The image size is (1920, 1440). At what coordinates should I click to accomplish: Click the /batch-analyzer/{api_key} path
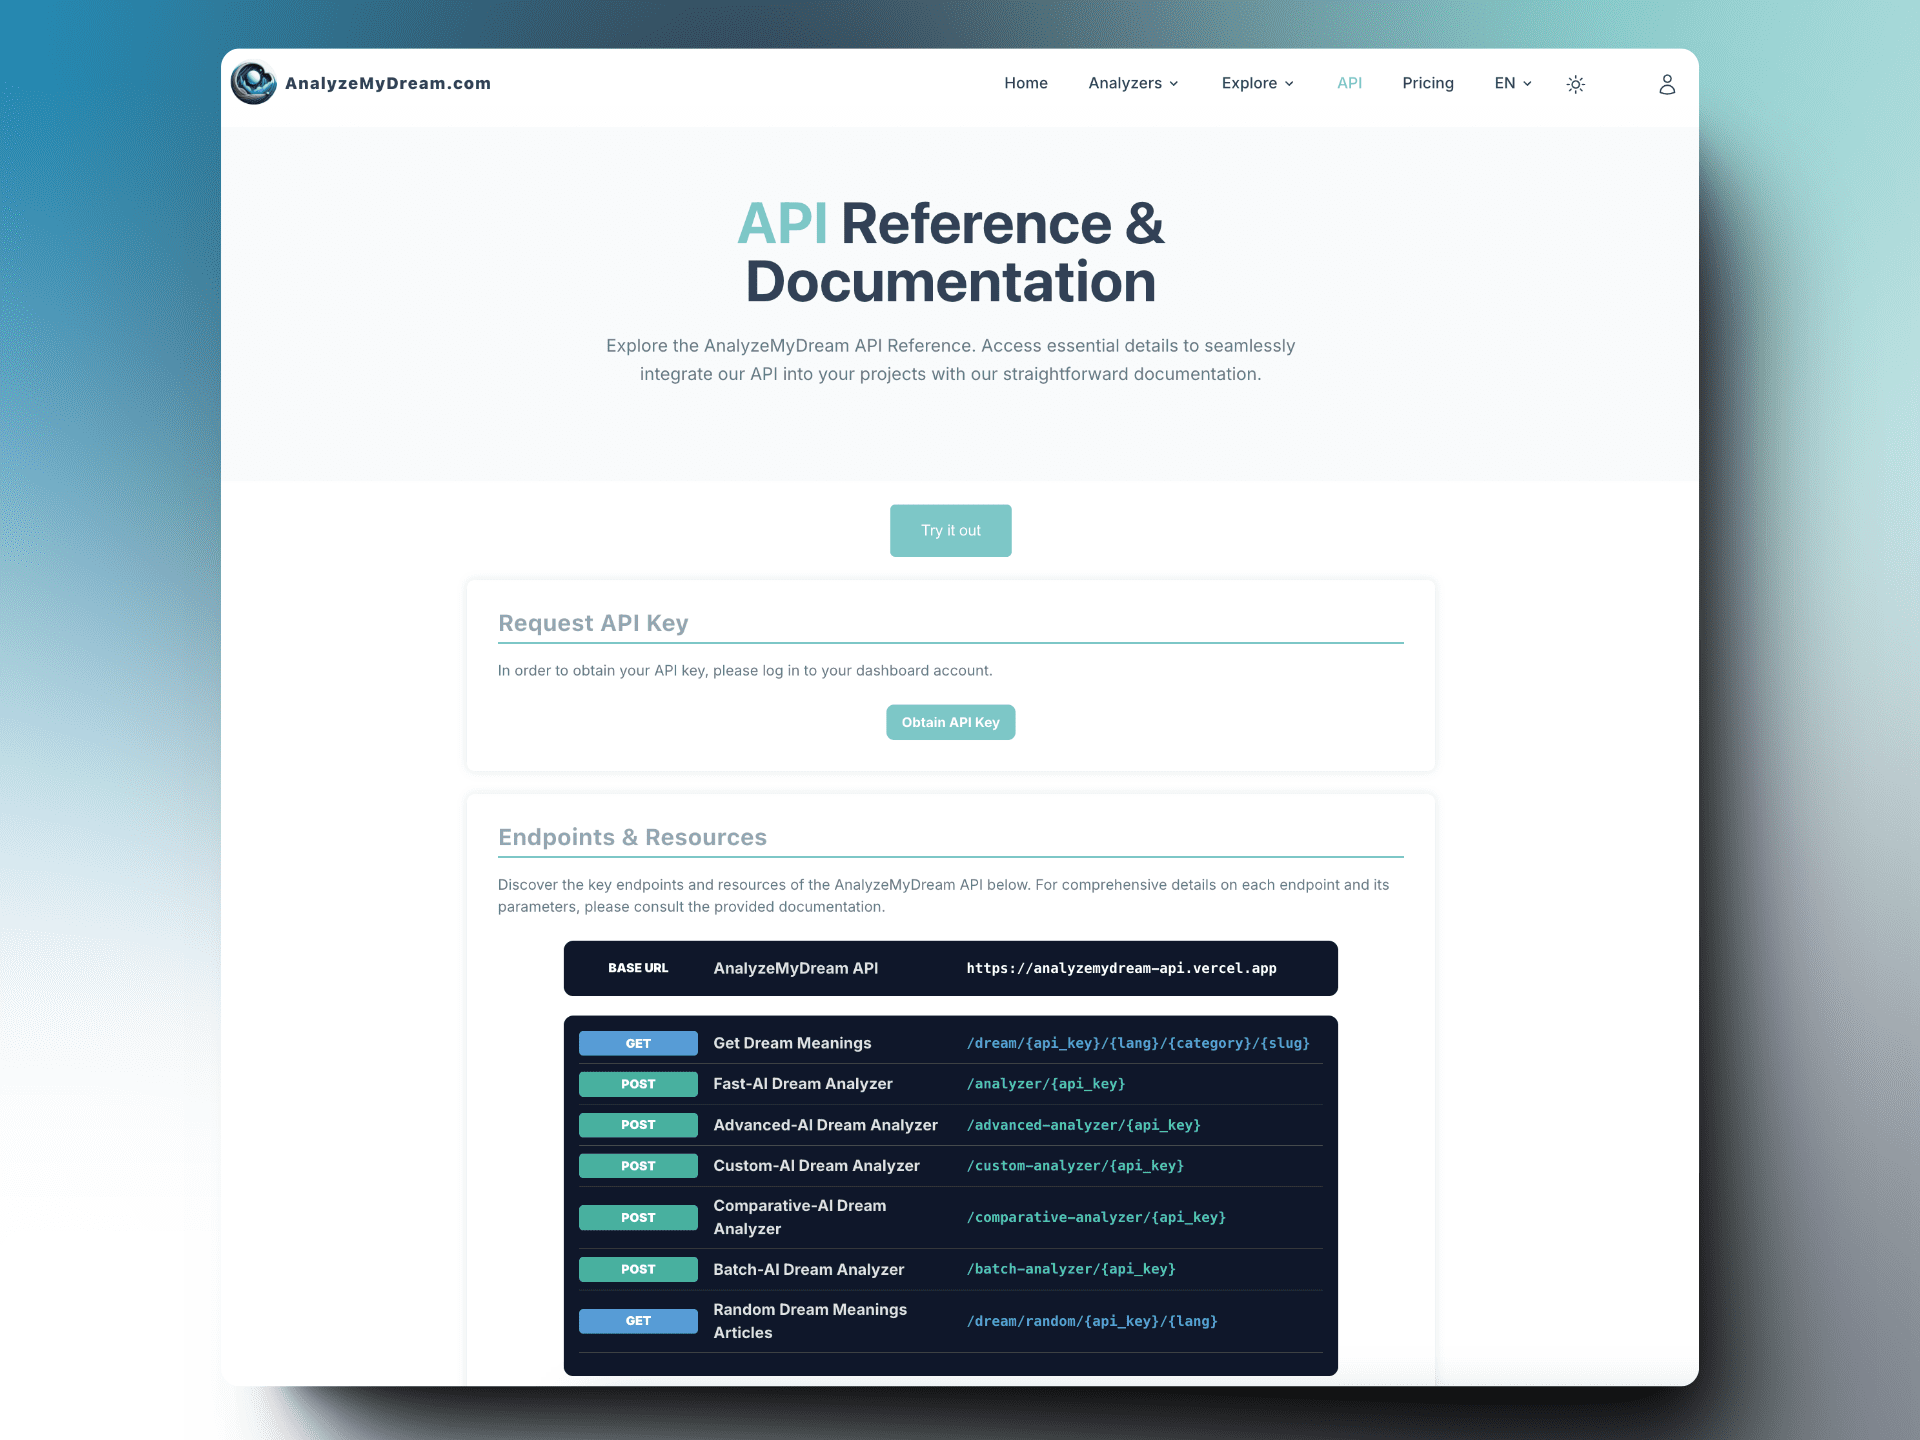(1071, 1269)
